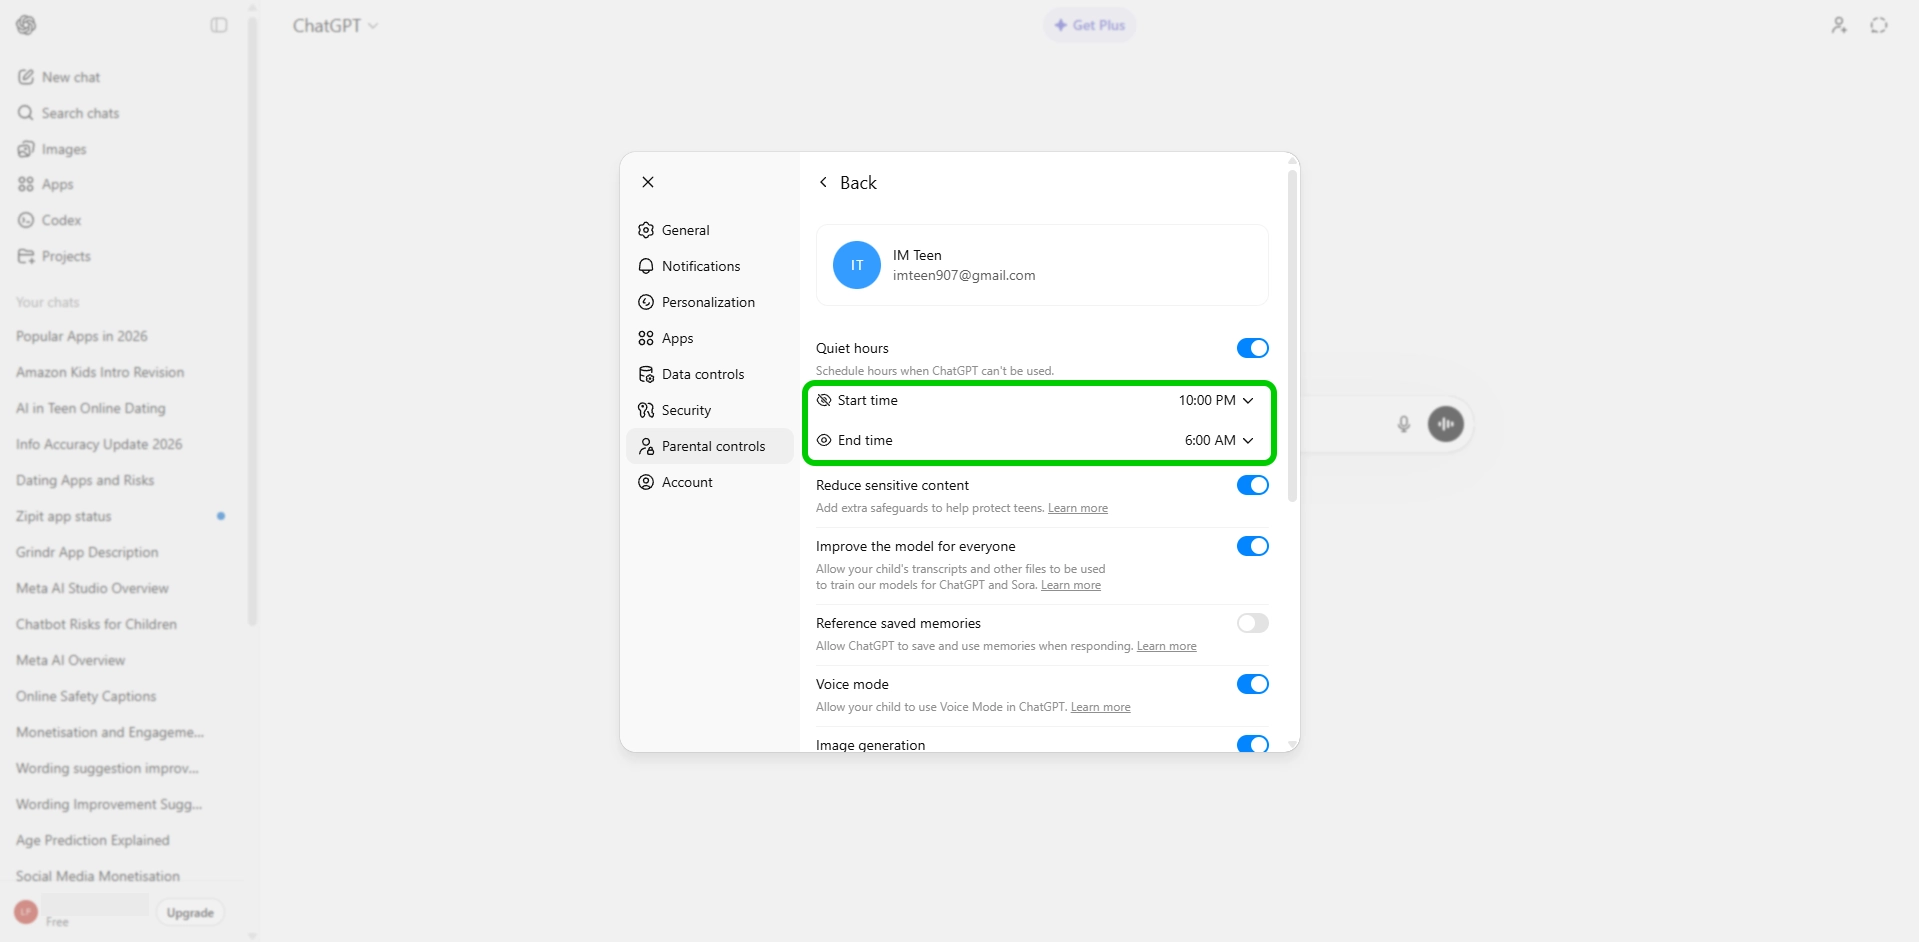This screenshot has height=942, width=1919.
Task: Open the Start time dropdown
Action: (x=1215, y=400)
